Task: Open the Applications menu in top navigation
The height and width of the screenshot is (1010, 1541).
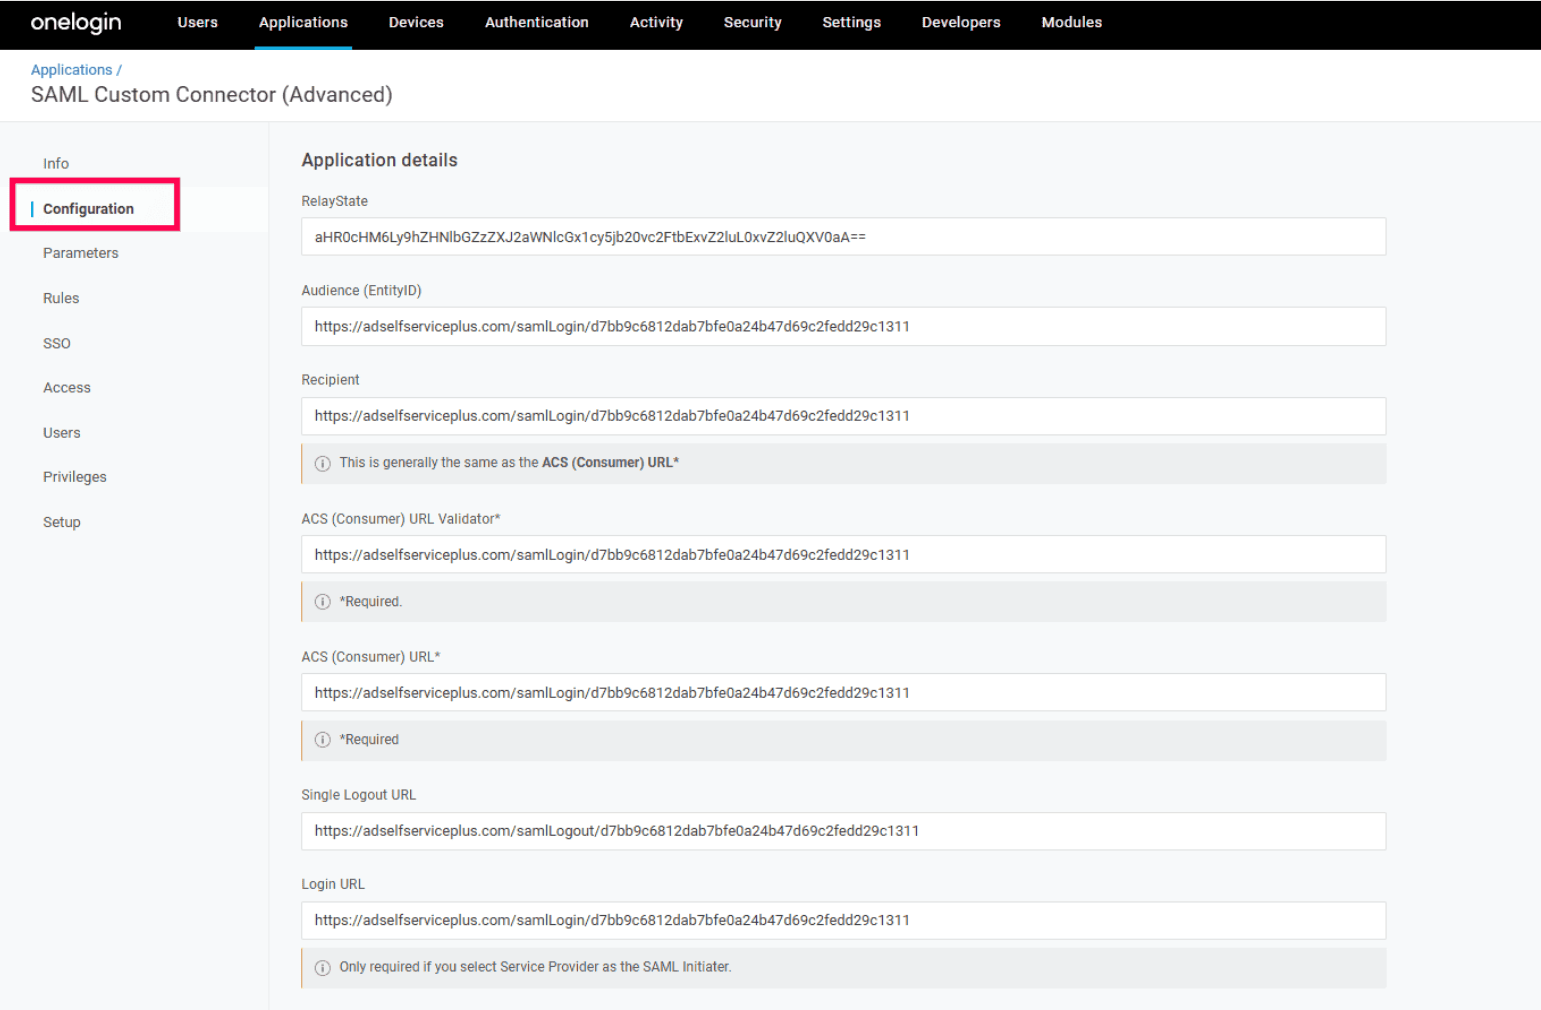Action: (303, 22)
